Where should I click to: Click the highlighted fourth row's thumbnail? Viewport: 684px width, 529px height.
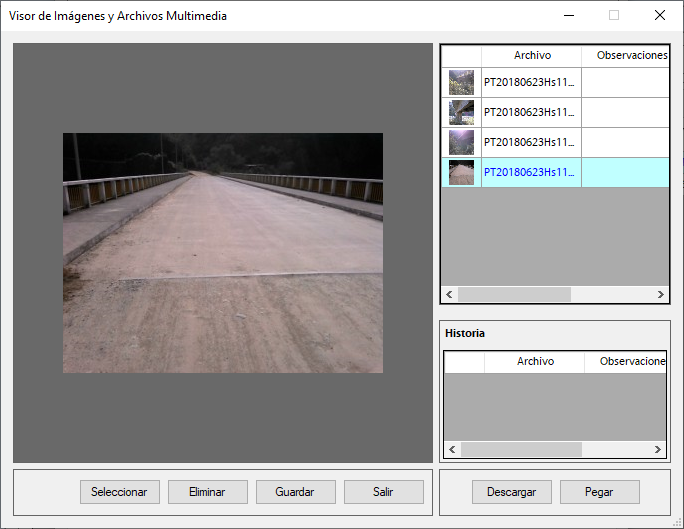point(461,172)
